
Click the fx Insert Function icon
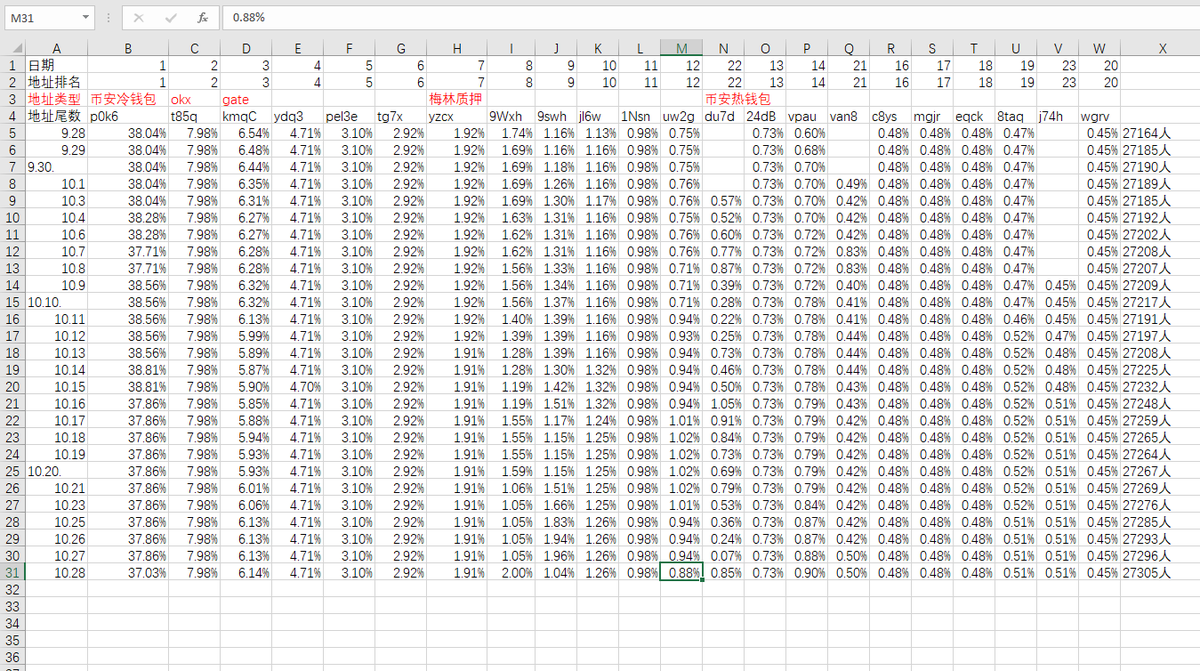202,18
